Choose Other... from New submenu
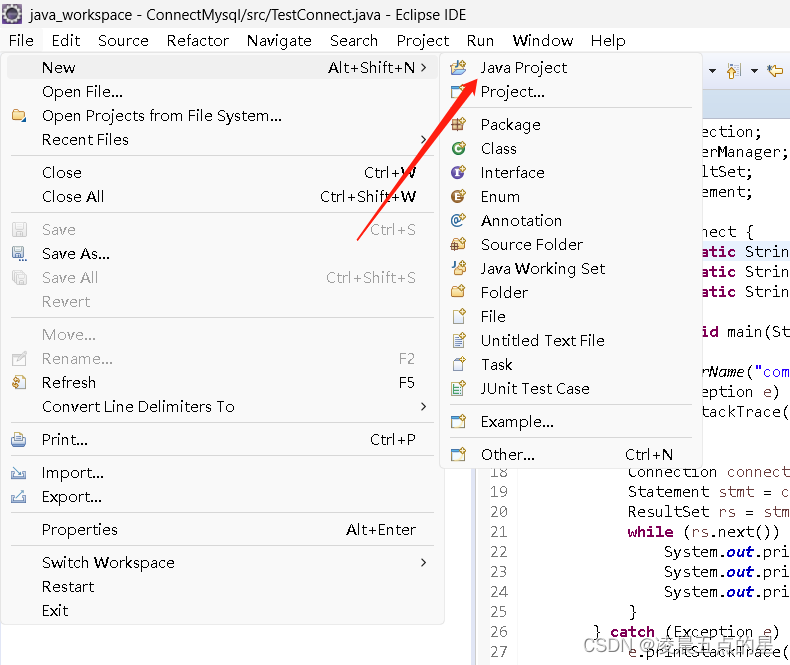Viewport: 790px width, 665px height. 571,454
